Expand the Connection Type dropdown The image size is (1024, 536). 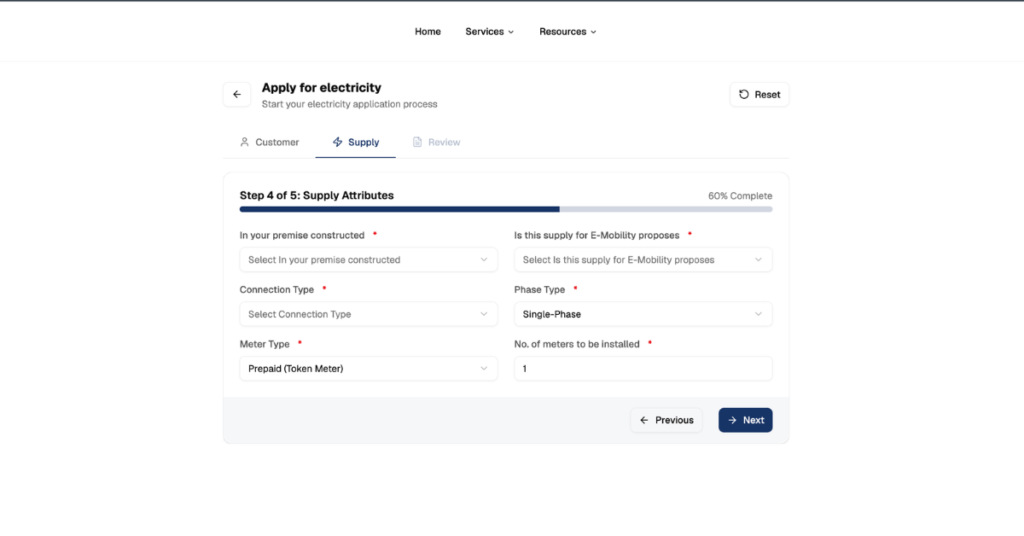pyautogui.click(x=368, y=314)
